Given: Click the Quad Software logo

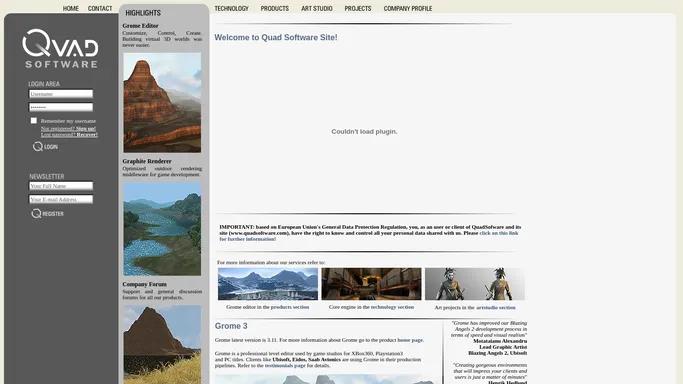Looking at the screenshot, I should pyautogui.click(x=61, y=48).
